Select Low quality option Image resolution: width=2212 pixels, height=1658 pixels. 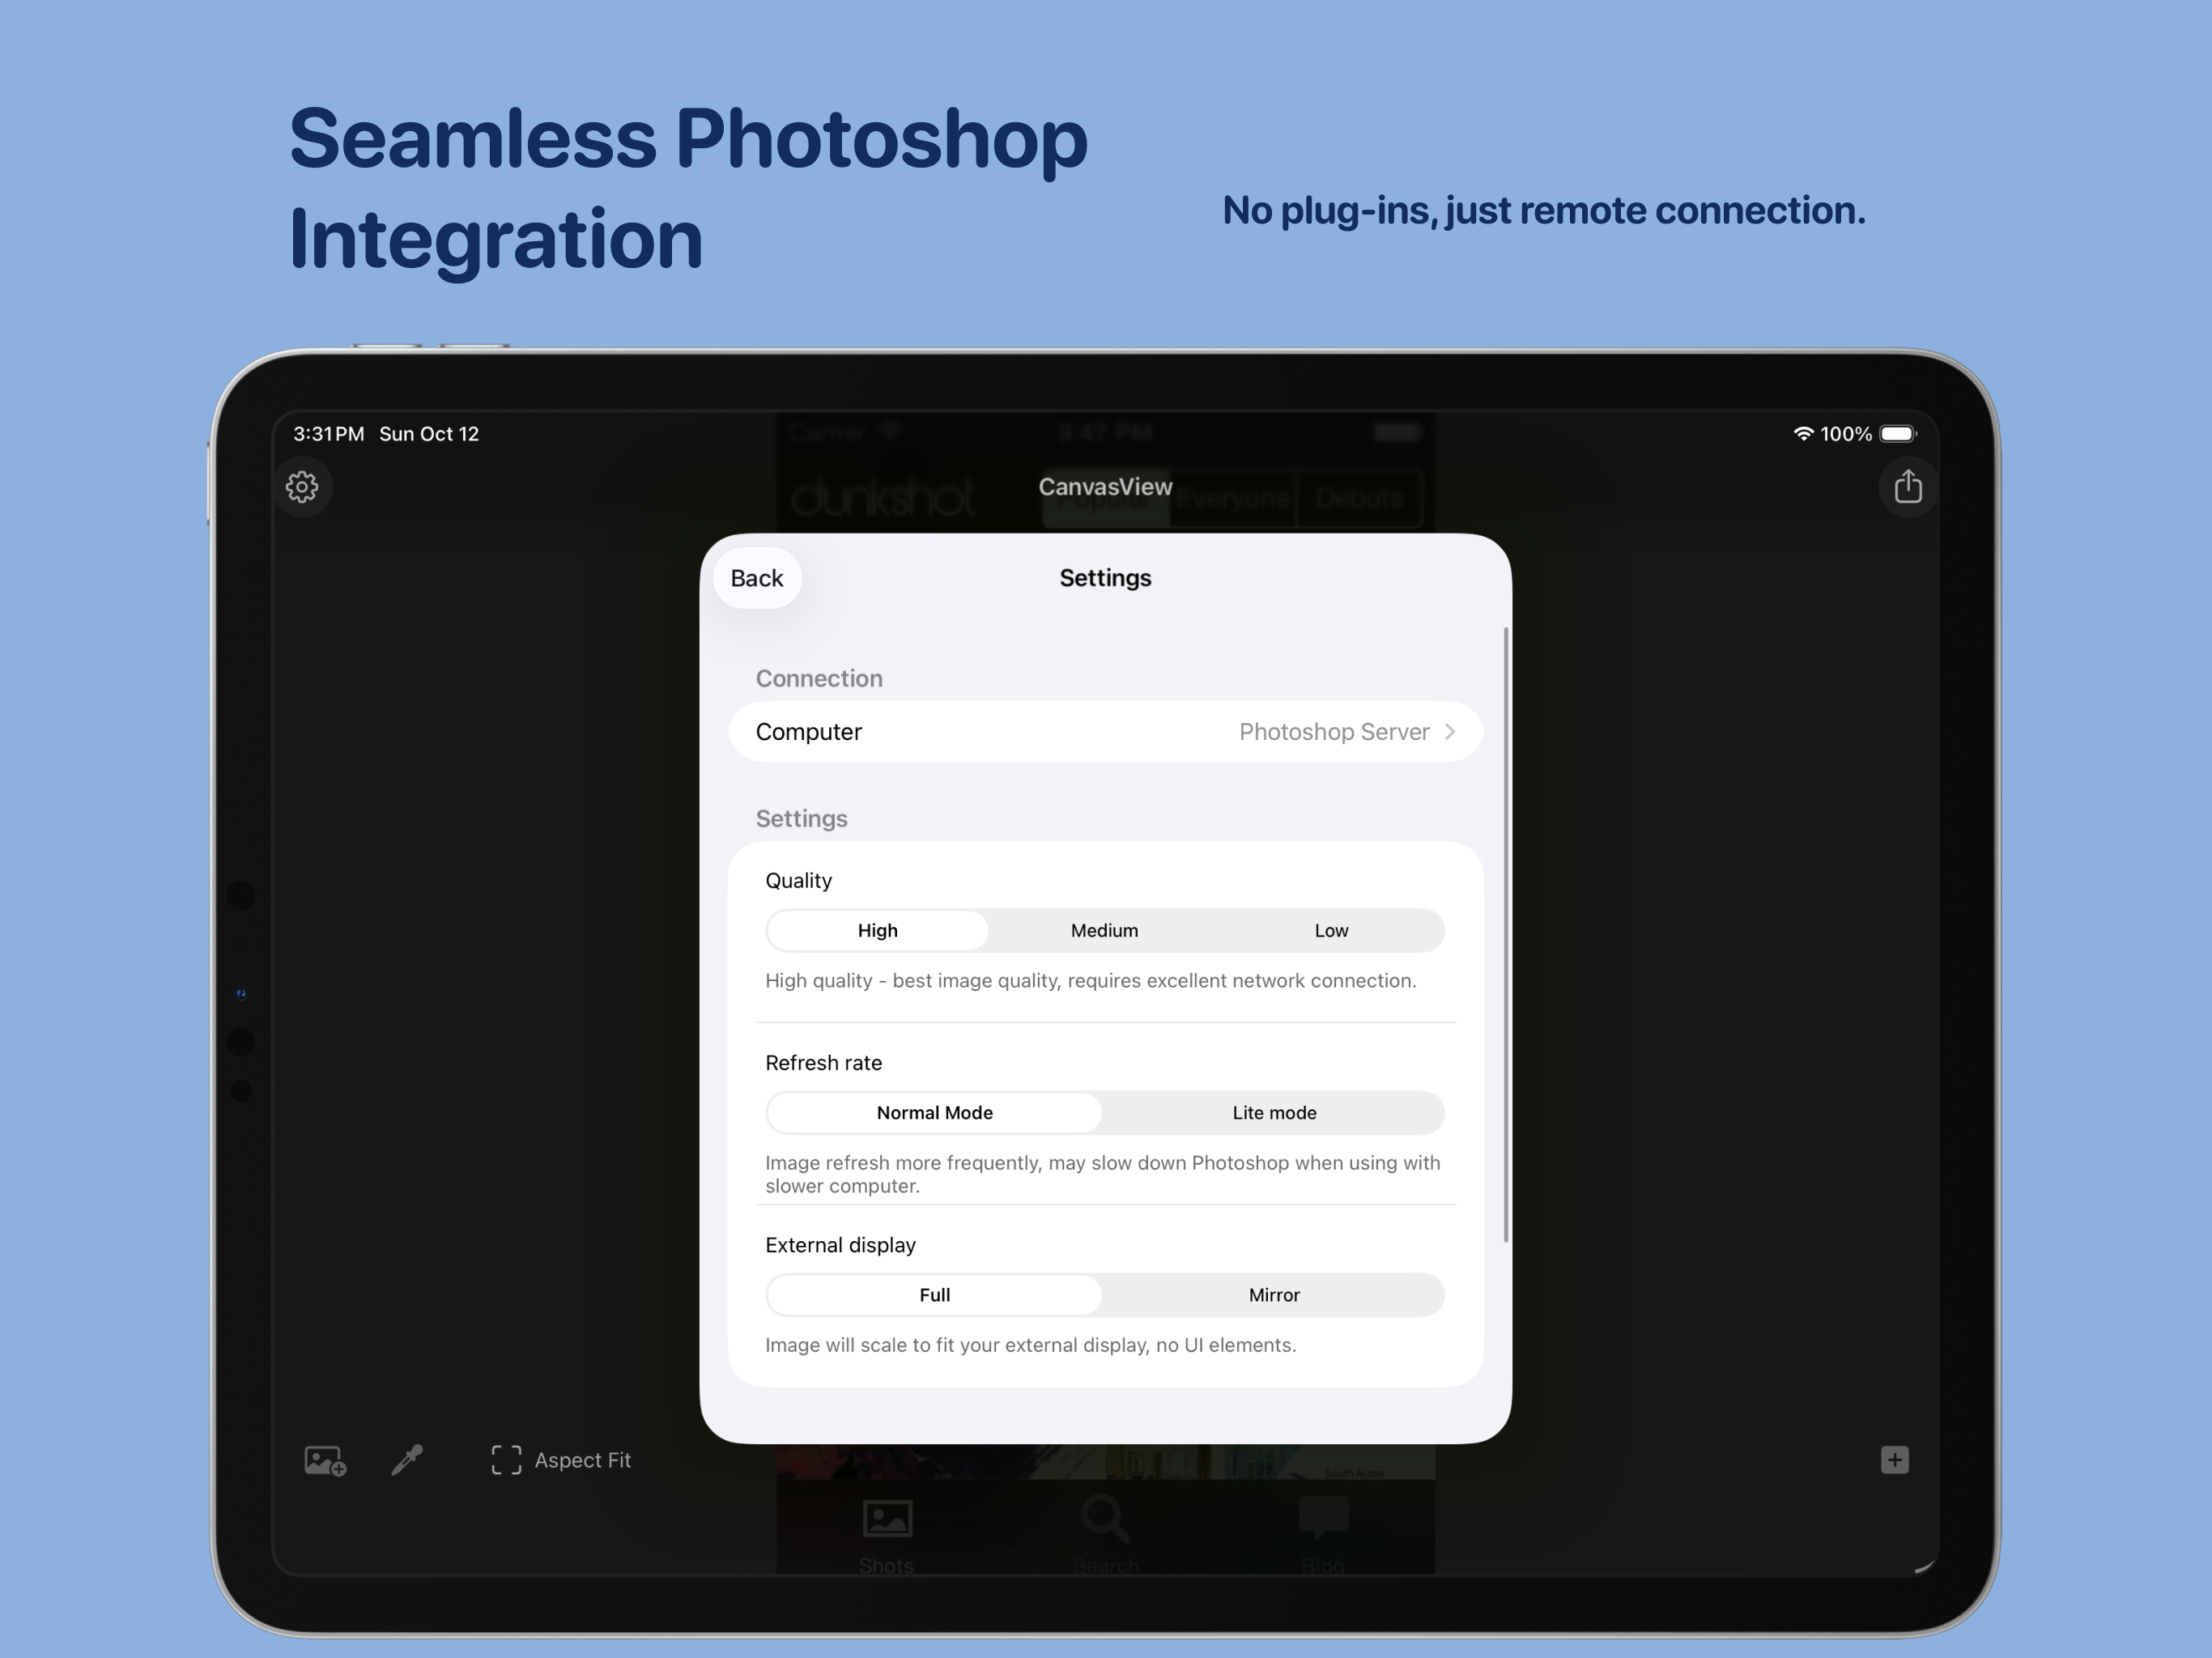(x=1331, y=930)
